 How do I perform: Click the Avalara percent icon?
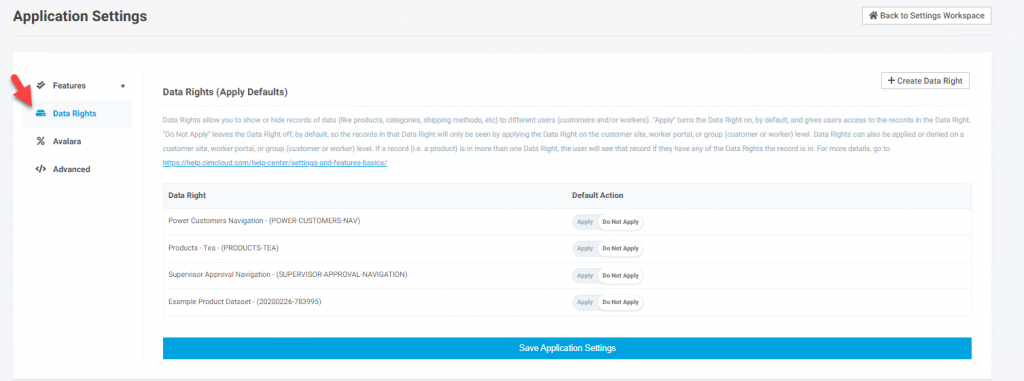tap(40, 141)
